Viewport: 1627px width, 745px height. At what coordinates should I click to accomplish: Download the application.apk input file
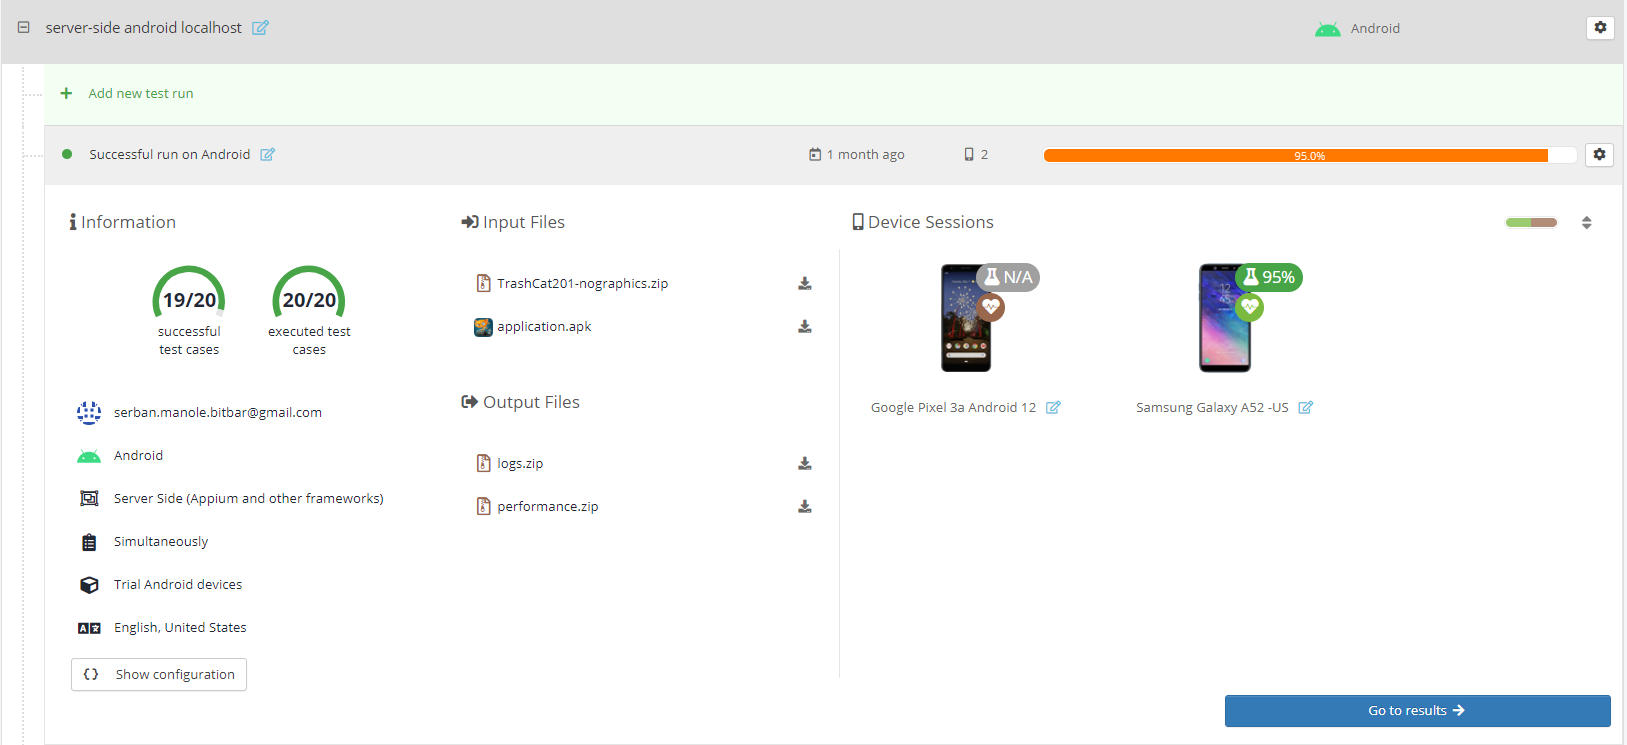click(804, 327)
